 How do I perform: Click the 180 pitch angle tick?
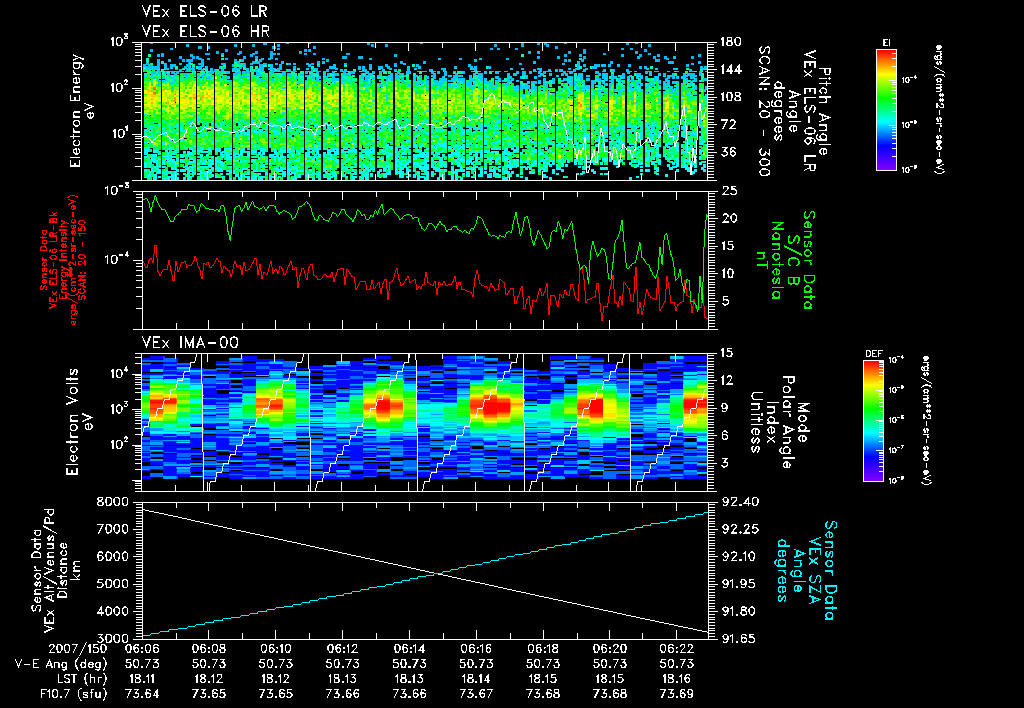point(730,42)
